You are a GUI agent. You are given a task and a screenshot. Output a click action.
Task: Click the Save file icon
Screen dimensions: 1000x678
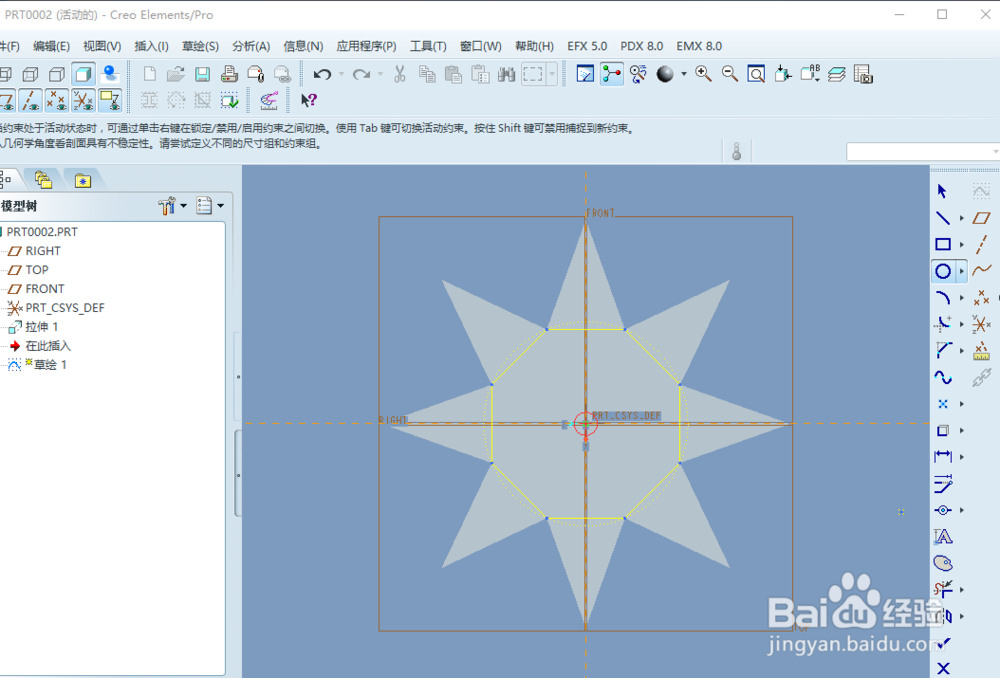click(202, 75)
